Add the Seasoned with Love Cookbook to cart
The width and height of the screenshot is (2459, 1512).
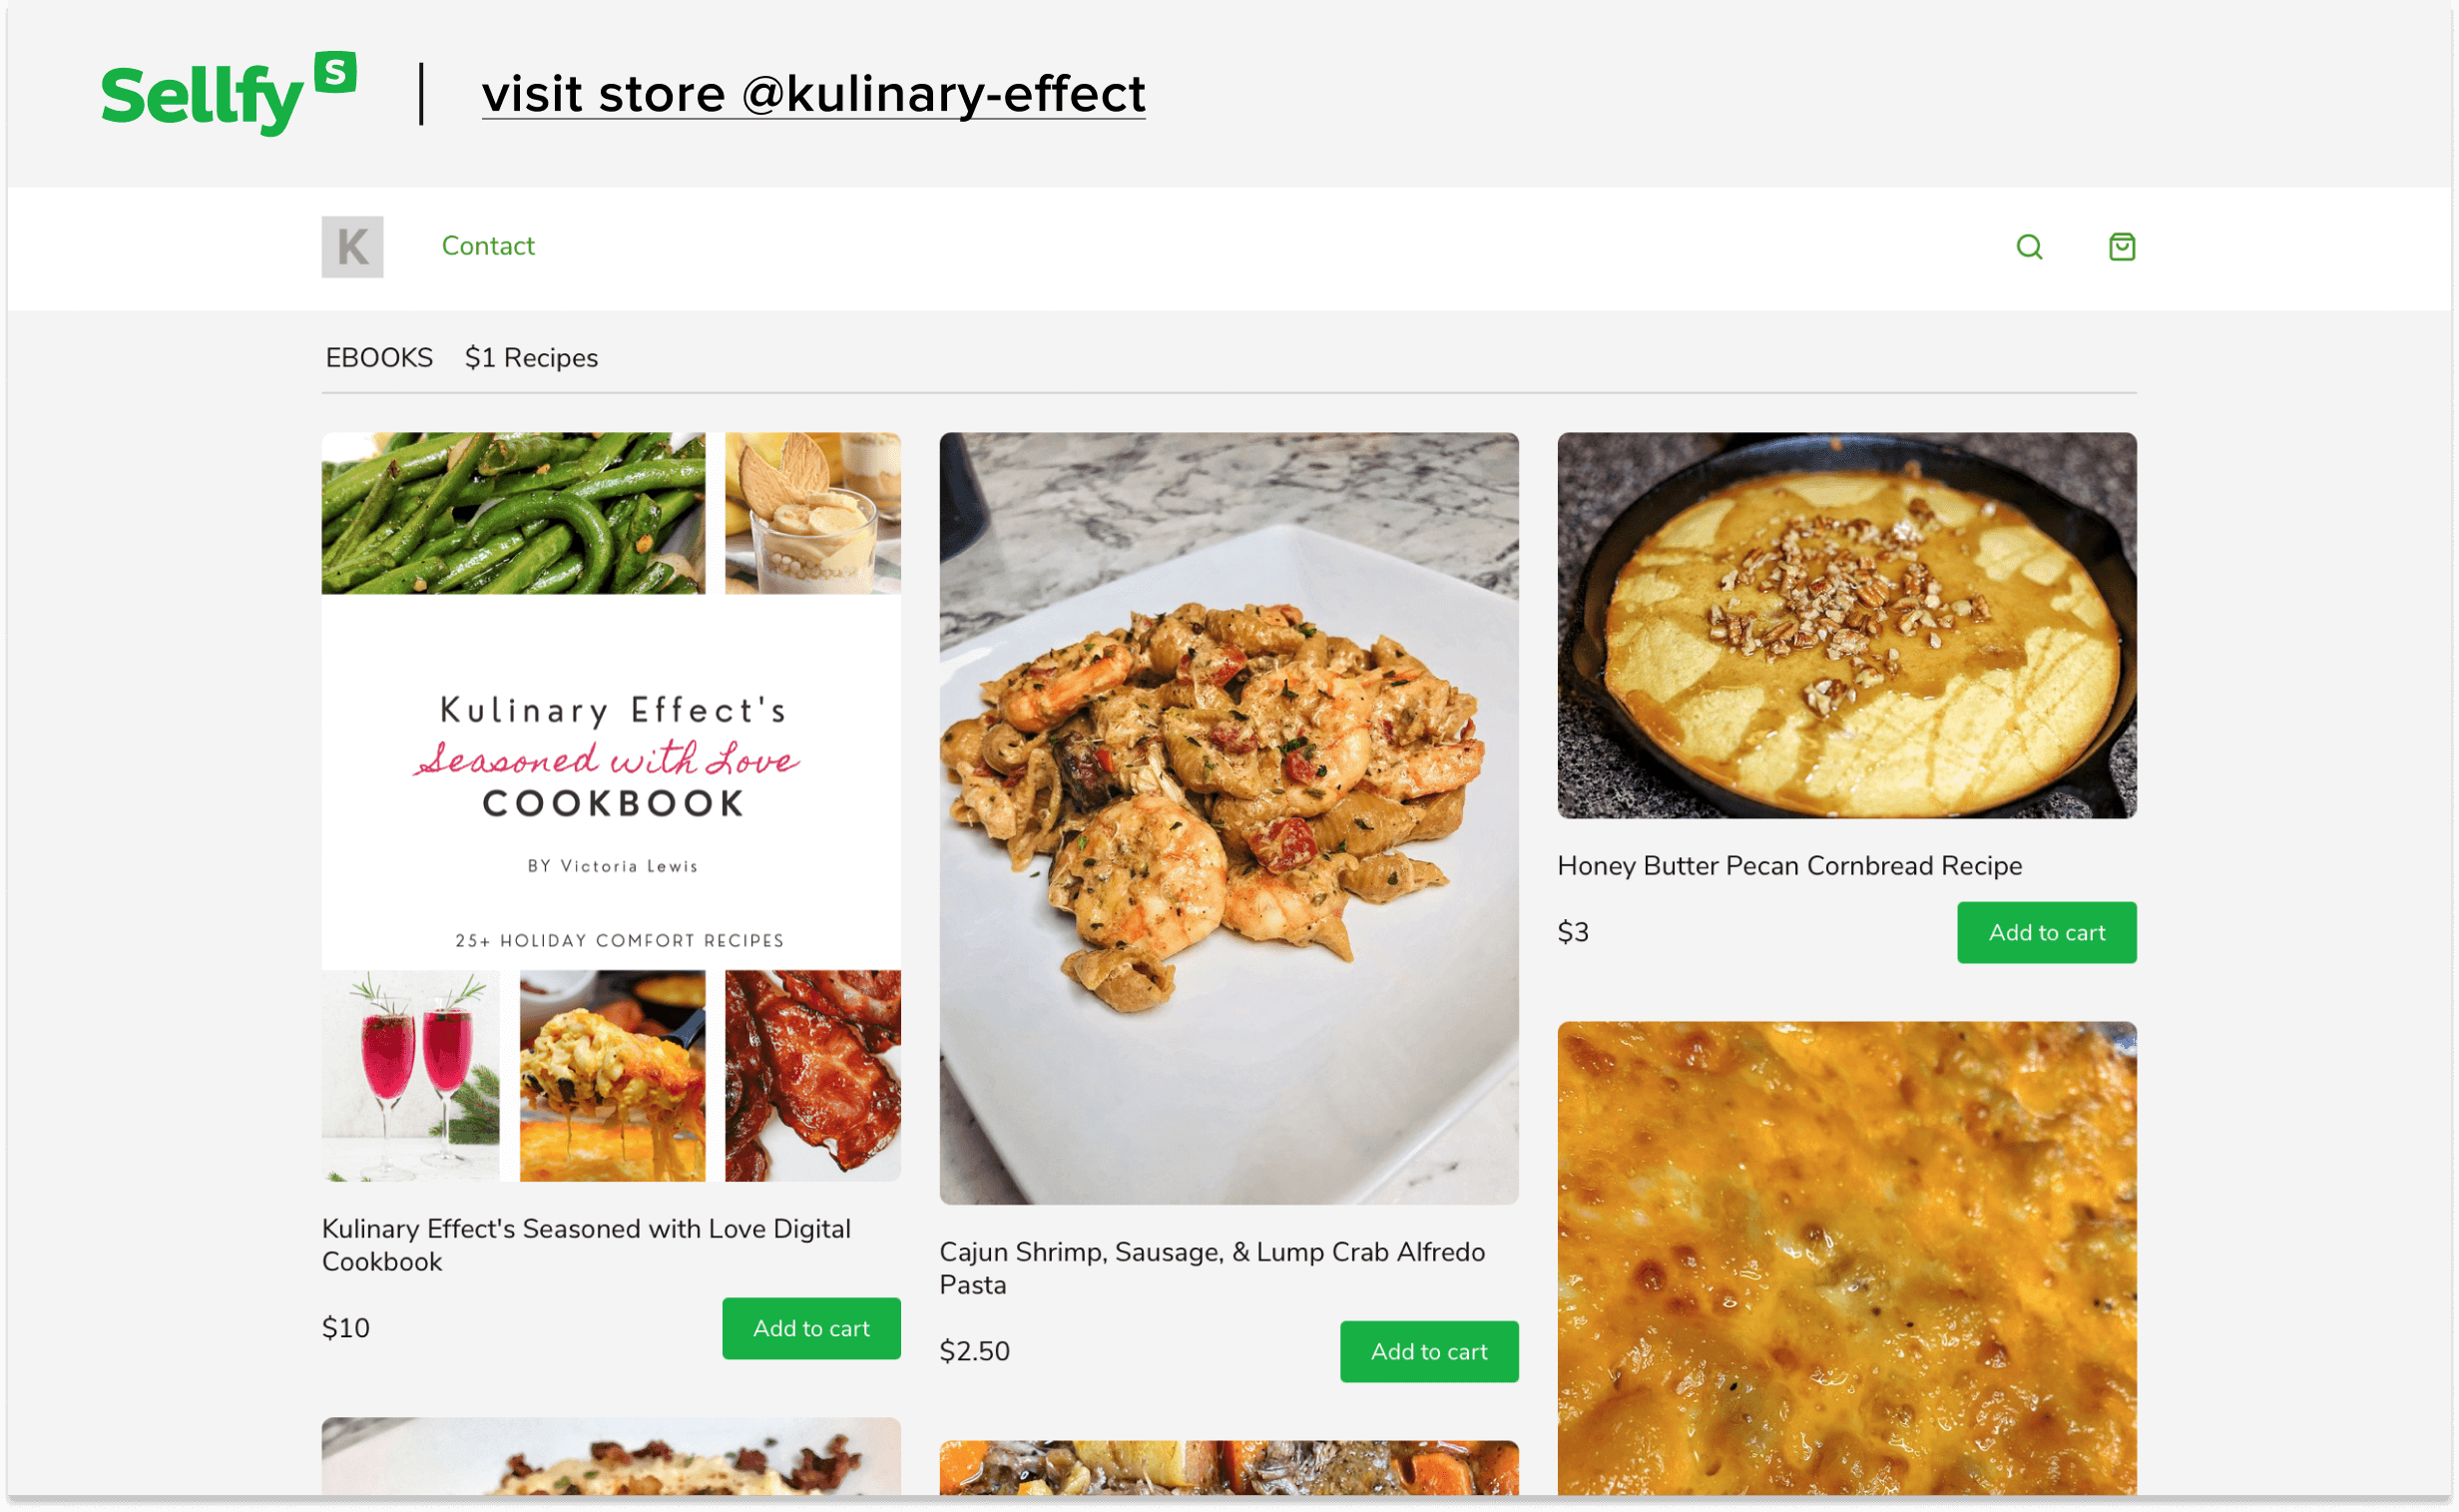[811, 1328]
